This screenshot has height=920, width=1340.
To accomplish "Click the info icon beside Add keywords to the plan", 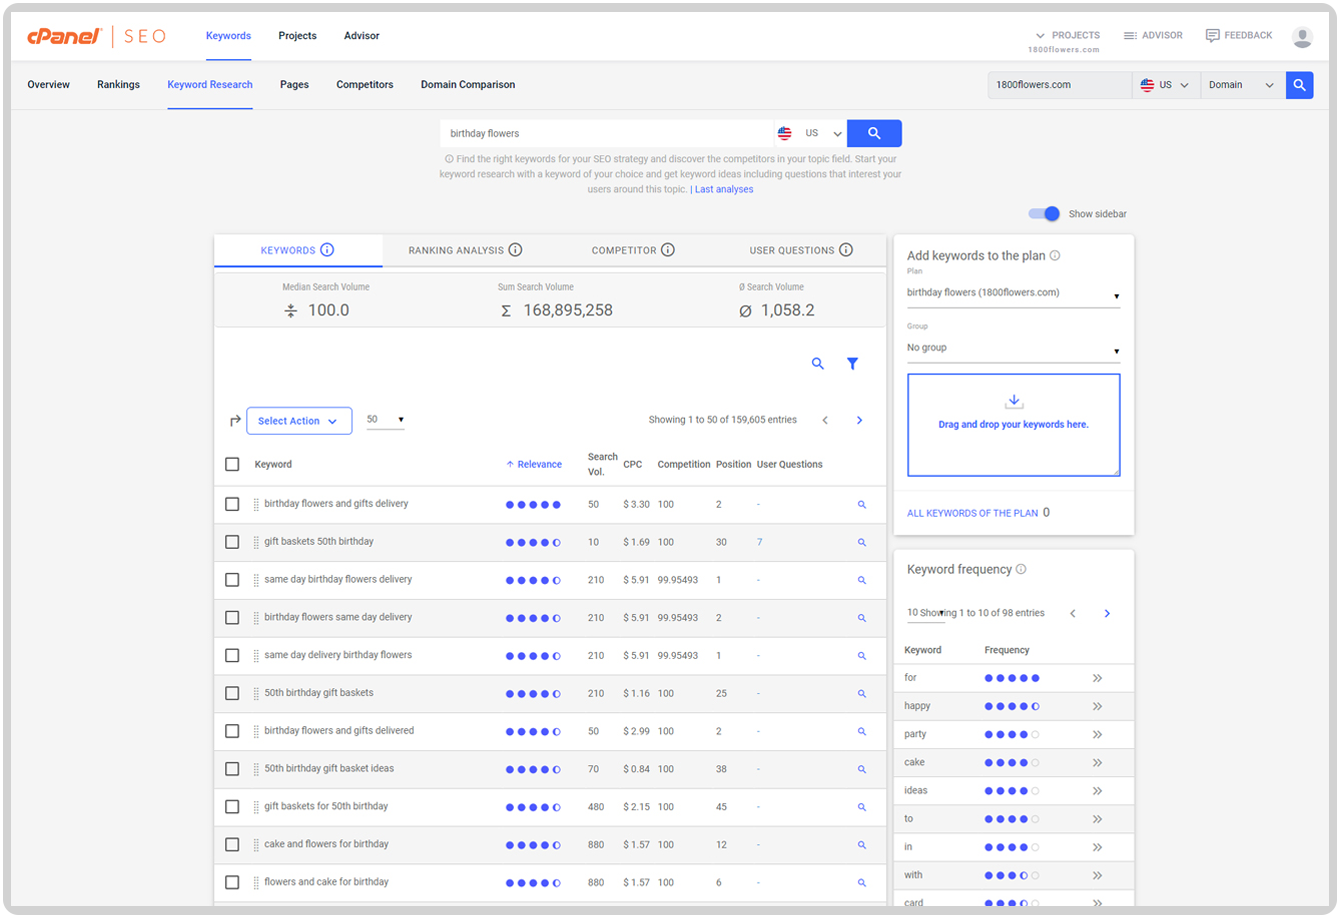I will (x=1055, y=255).
